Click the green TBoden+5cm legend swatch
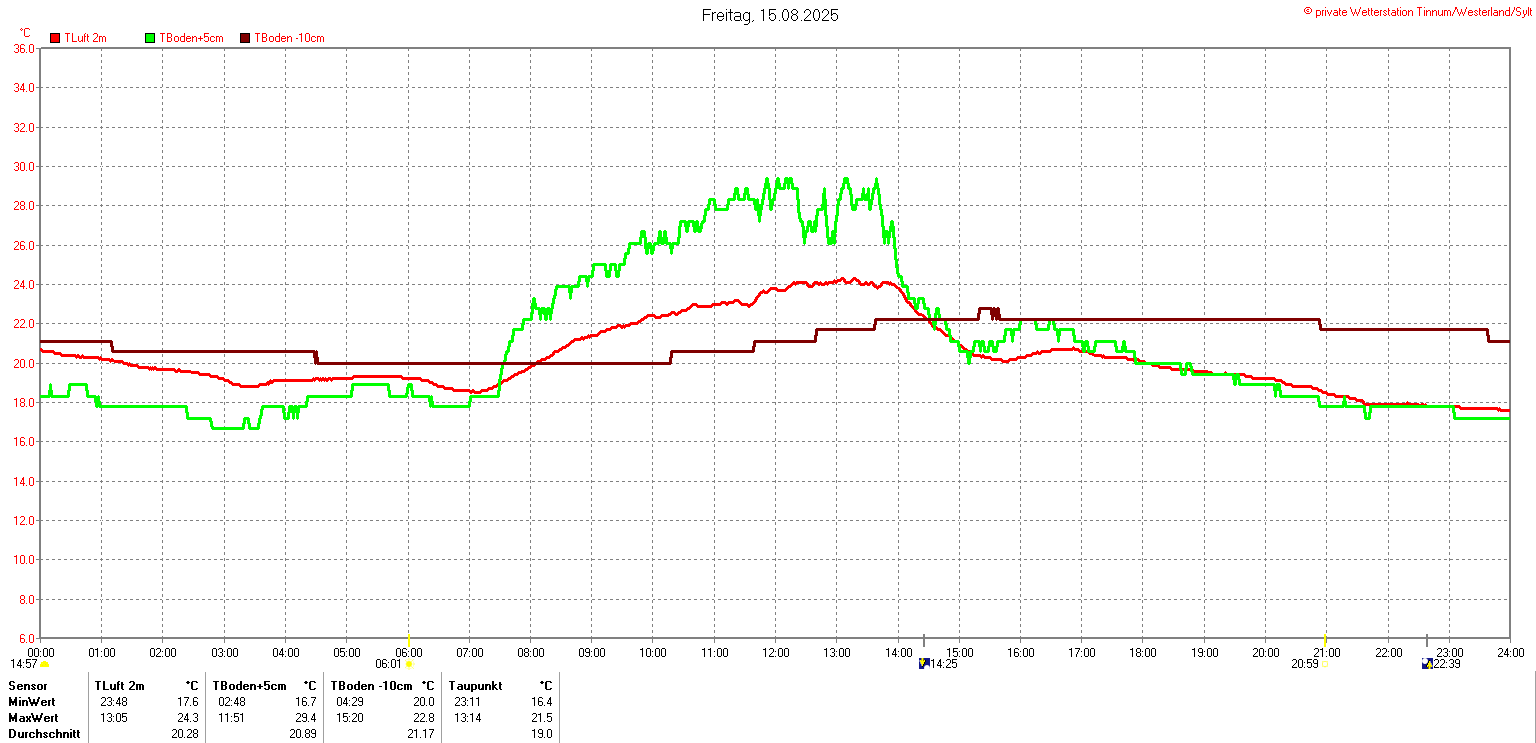 [151, 38]
